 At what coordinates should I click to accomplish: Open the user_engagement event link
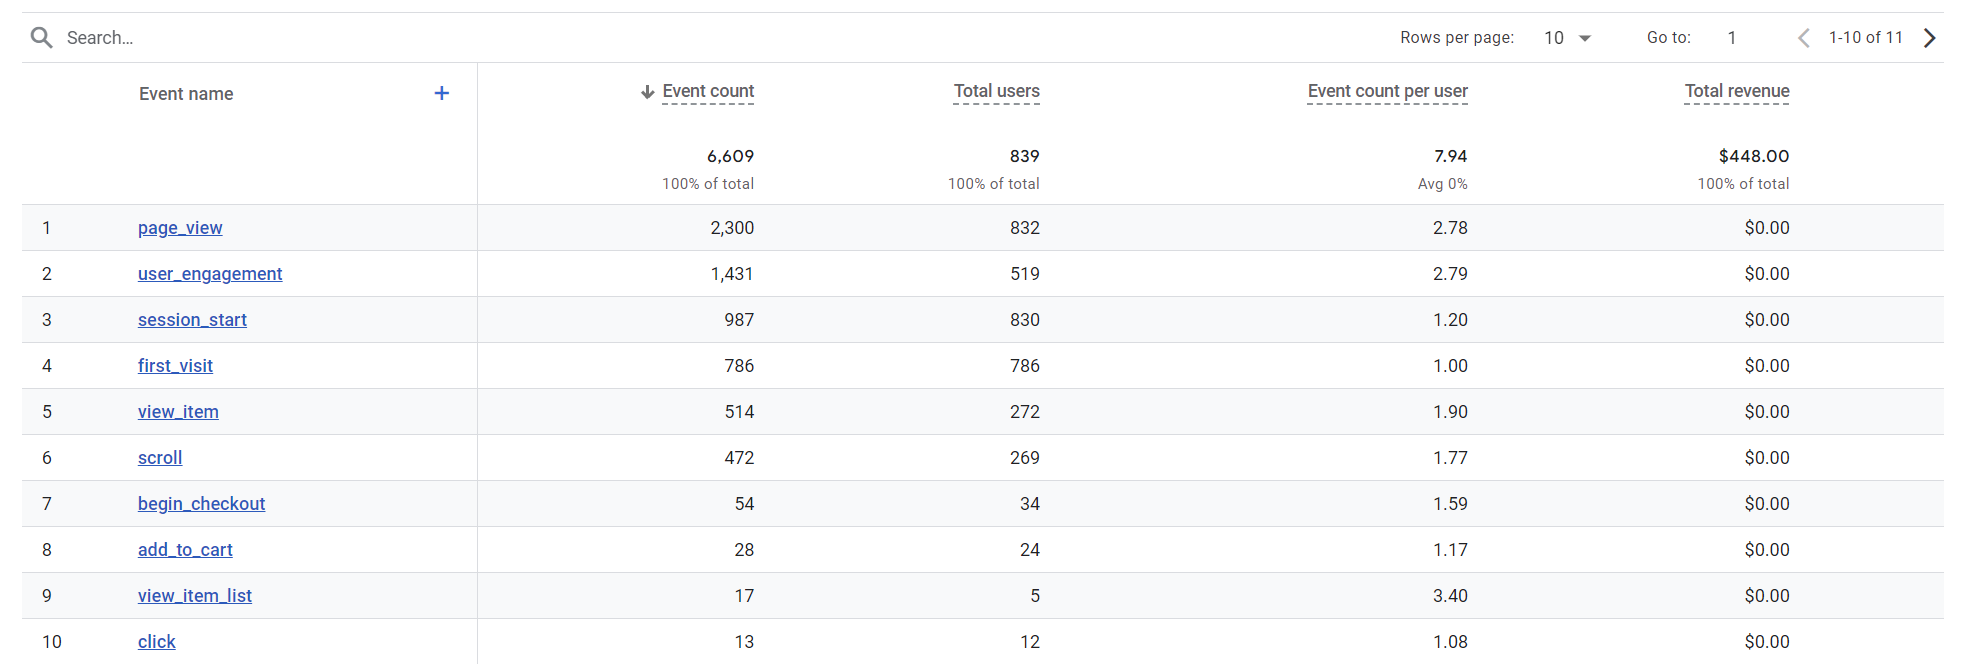pyautogui.click(x=210, y=274)
